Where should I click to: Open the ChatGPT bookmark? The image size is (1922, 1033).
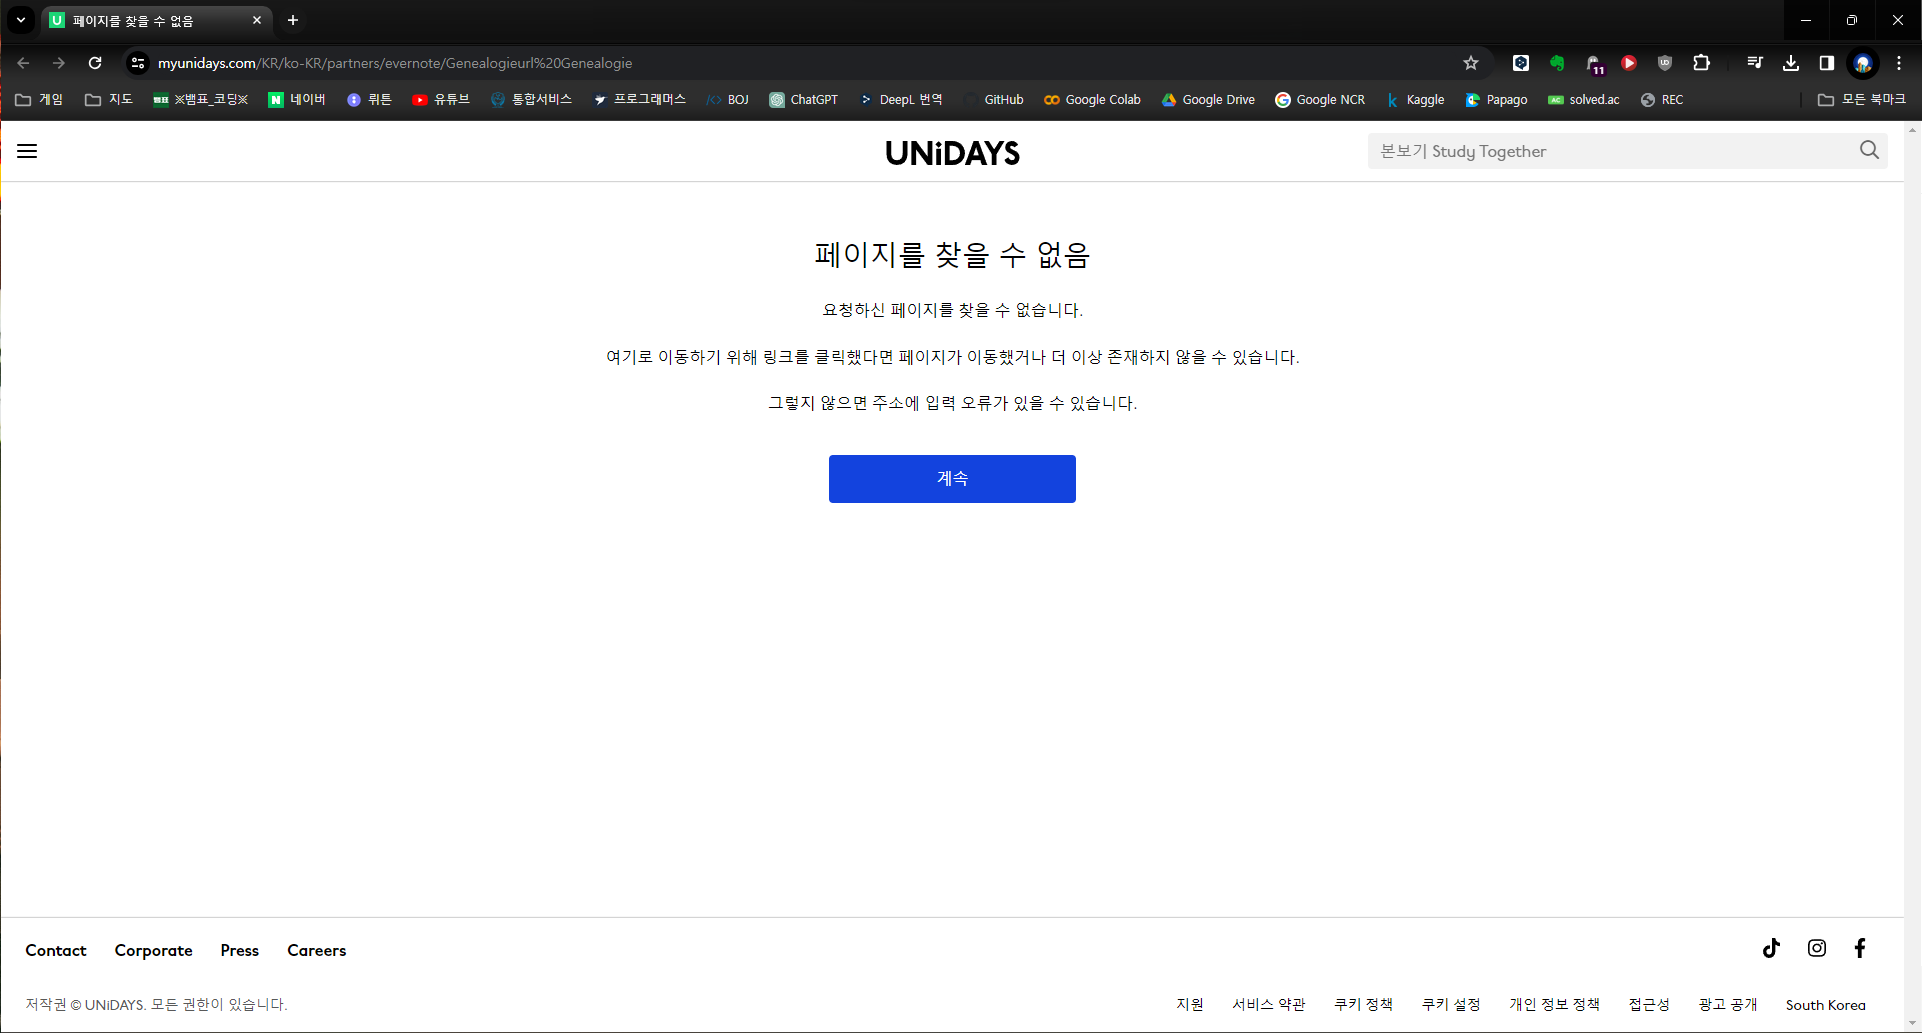pos(804,100)
